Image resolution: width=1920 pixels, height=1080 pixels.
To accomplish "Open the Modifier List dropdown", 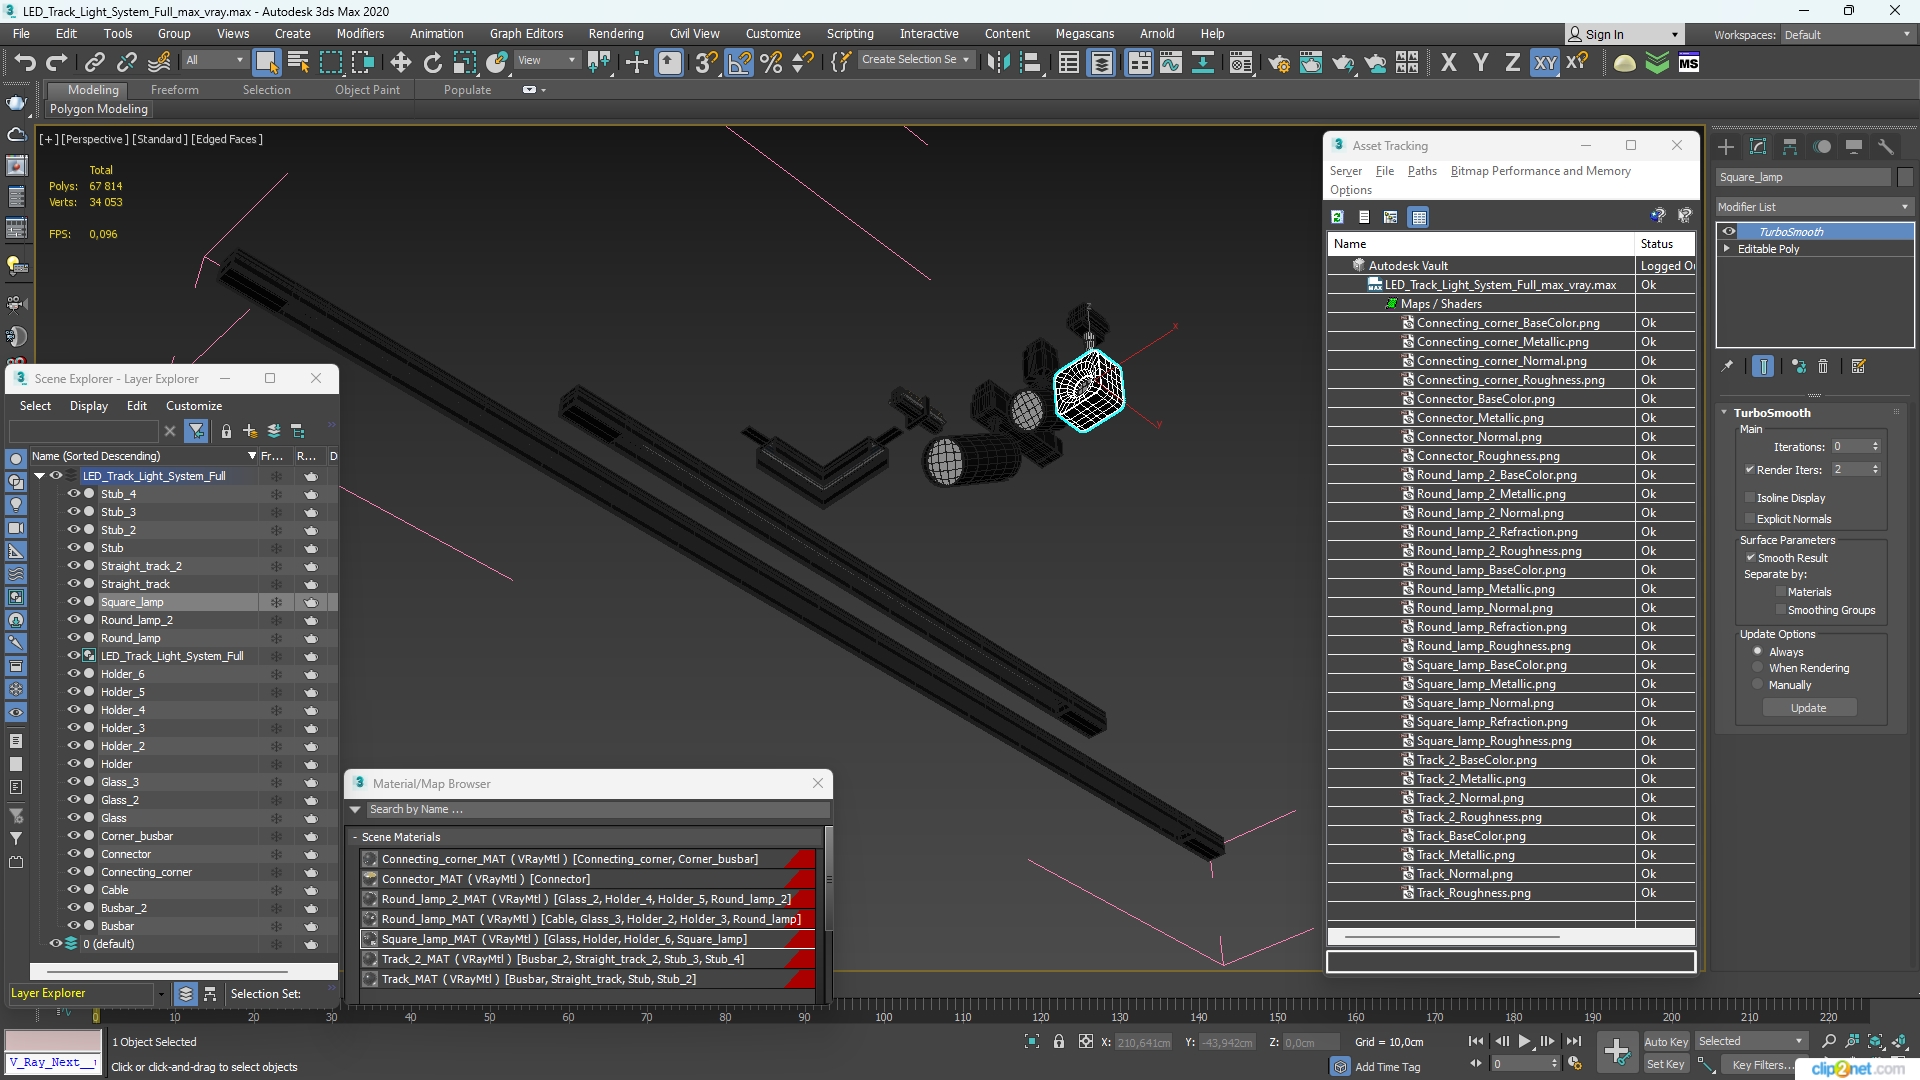I will click(x=1814, y=207).
